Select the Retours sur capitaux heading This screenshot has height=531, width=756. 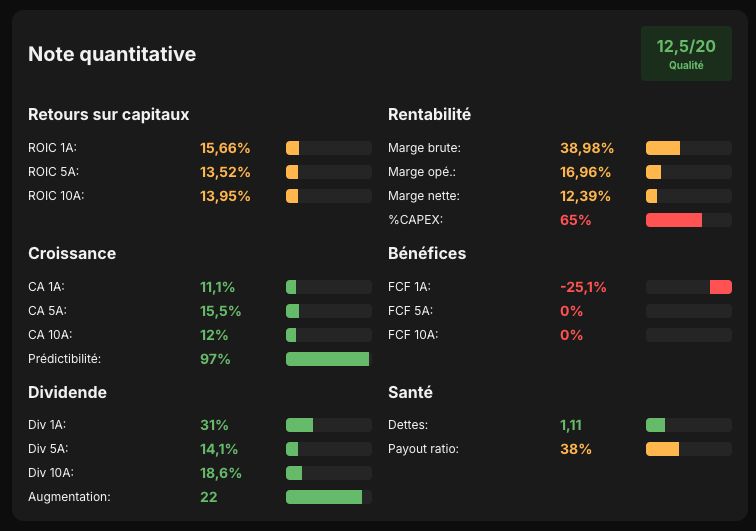[108, 114]
